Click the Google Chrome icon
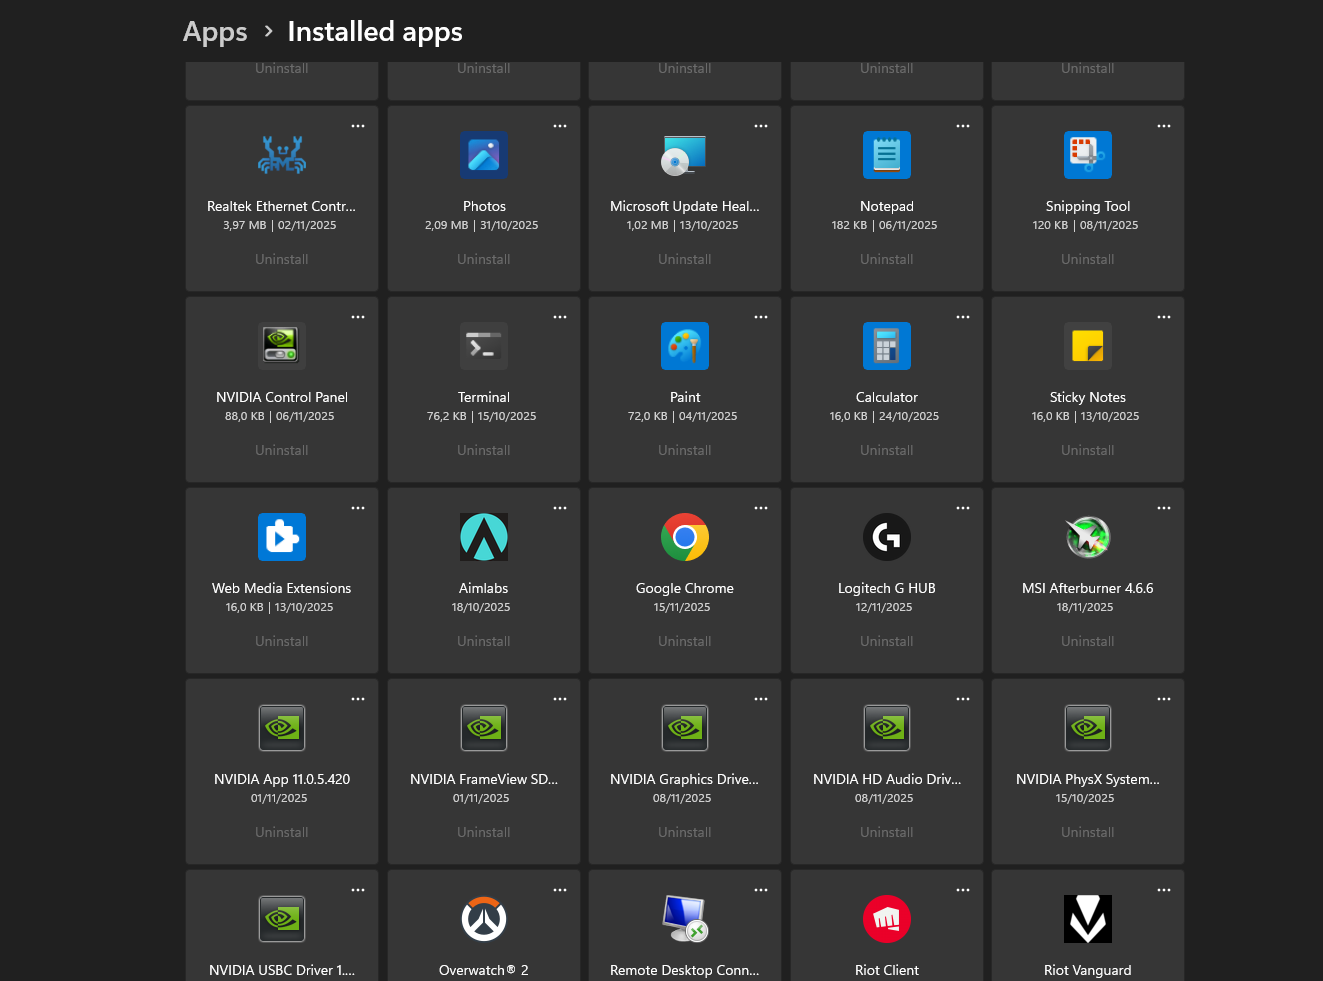This screenshot has height=981, width=1323. [x=685, y=537]
